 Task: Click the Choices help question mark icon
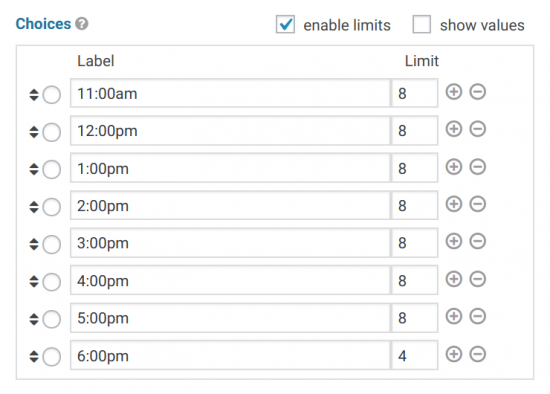[82, 24]
